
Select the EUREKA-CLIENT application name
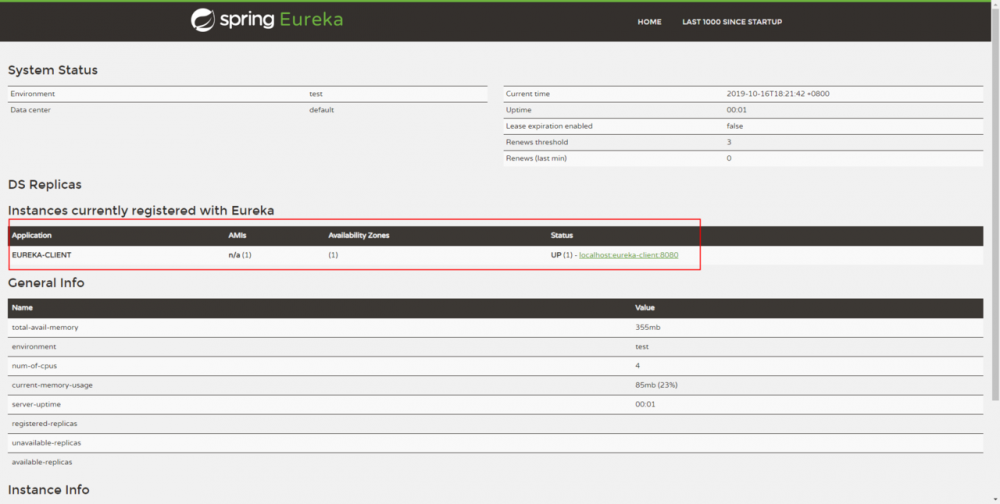pyautogui.click(x=41, y=255)
